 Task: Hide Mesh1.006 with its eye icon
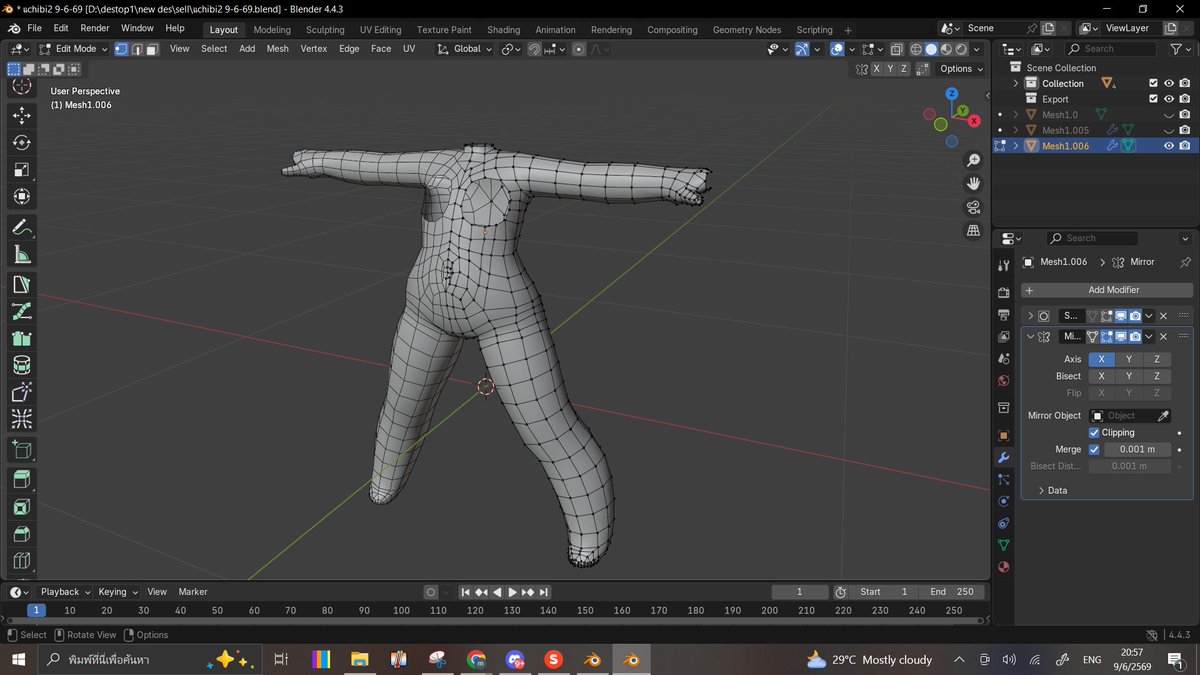click(1168, 146)
